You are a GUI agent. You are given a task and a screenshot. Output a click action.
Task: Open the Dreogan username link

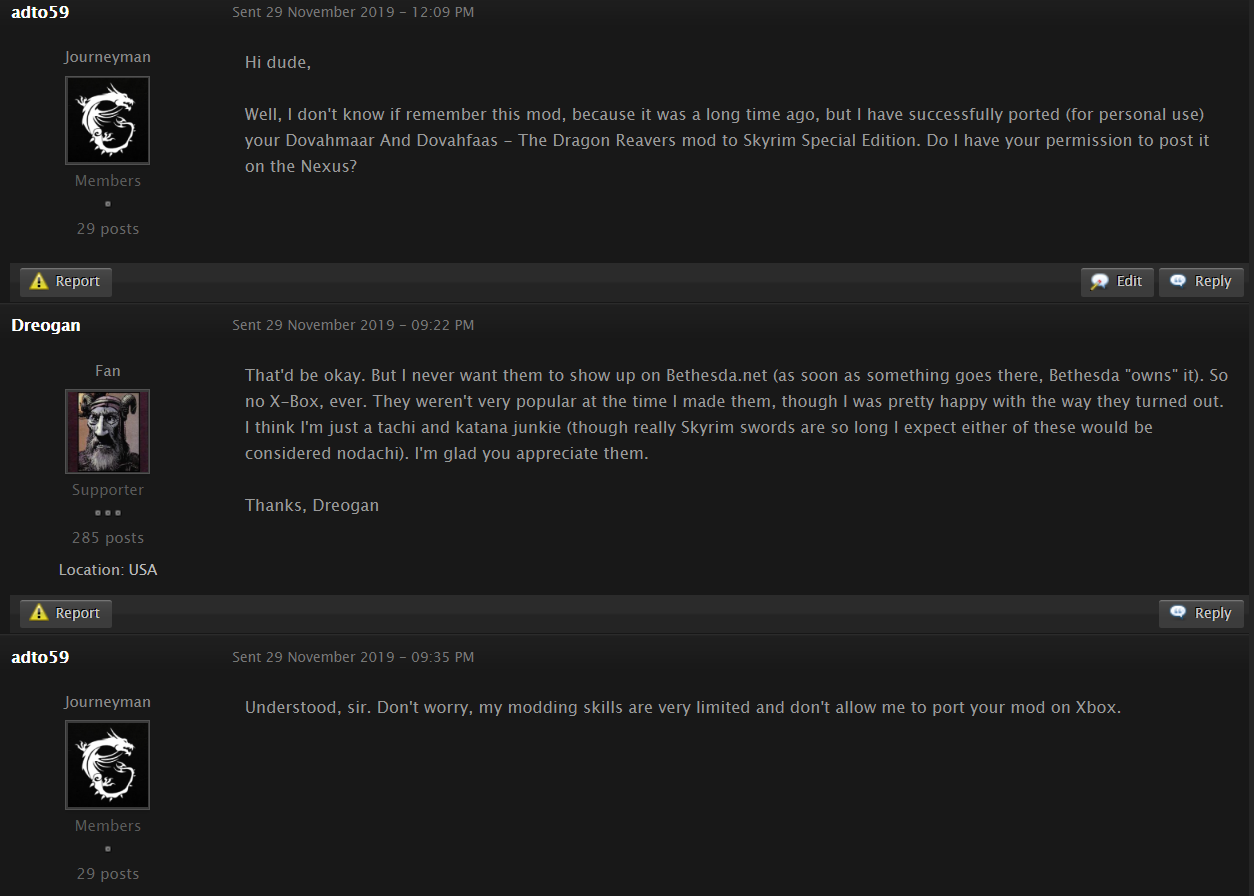click(46, 325)
